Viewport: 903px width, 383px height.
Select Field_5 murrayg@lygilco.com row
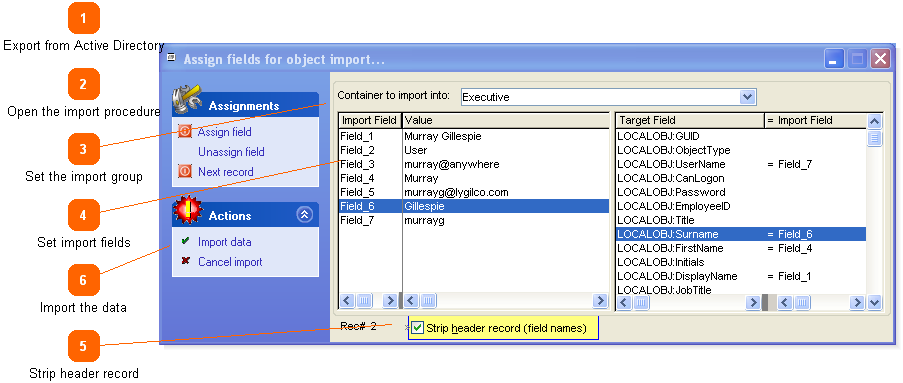point(473,192)
